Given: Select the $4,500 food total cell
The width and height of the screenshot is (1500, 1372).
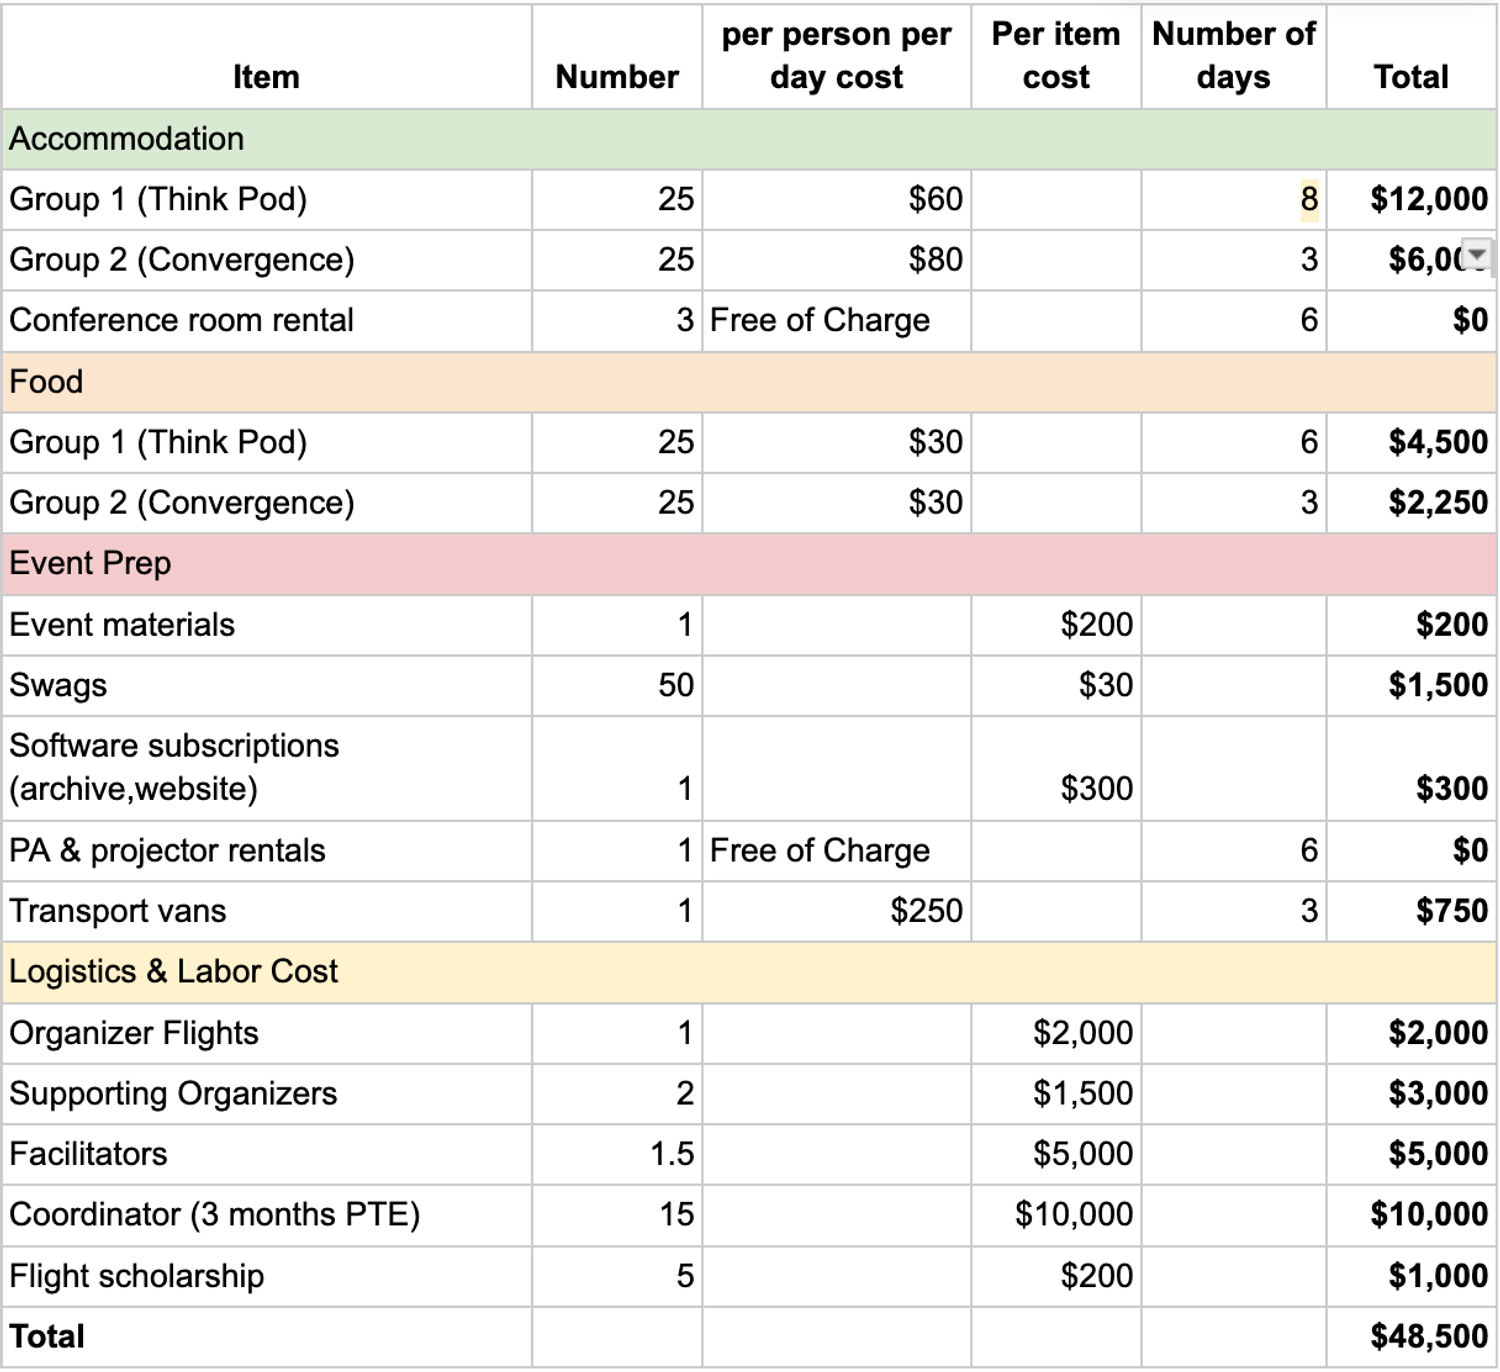Looking at the screenshot, I should 1437,442.
